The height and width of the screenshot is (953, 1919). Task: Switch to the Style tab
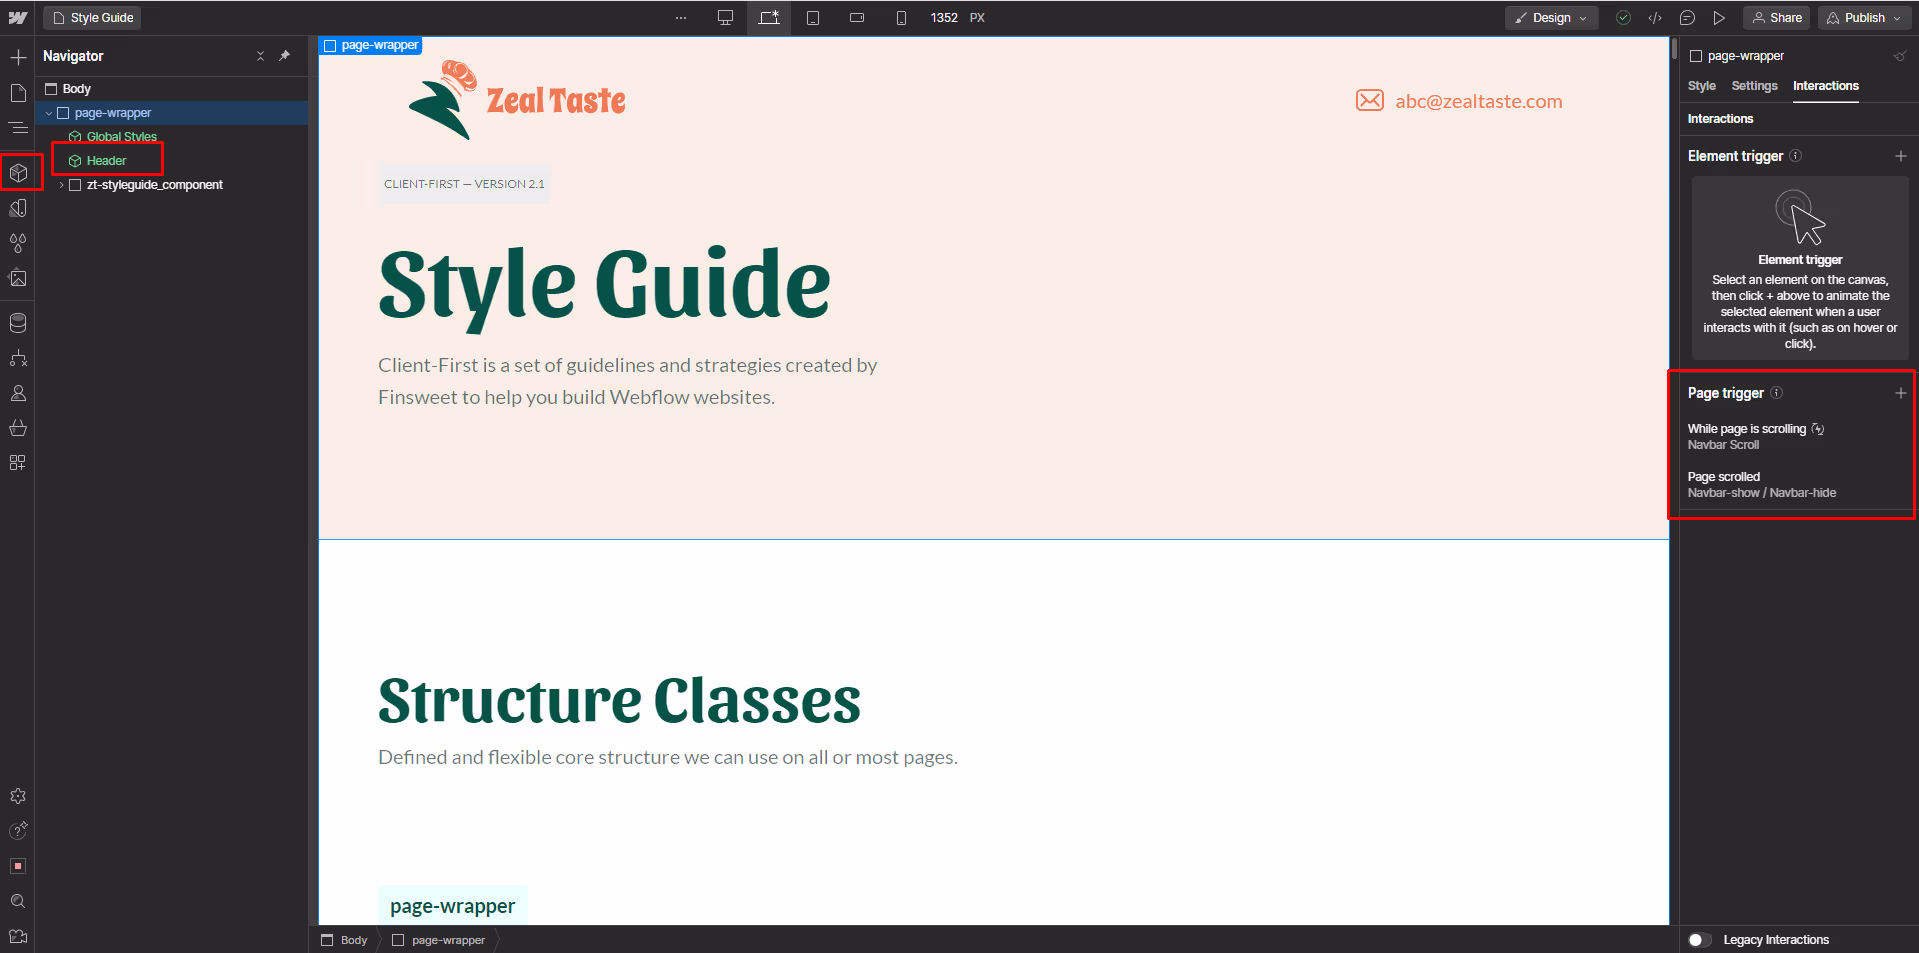(1701, 86)
